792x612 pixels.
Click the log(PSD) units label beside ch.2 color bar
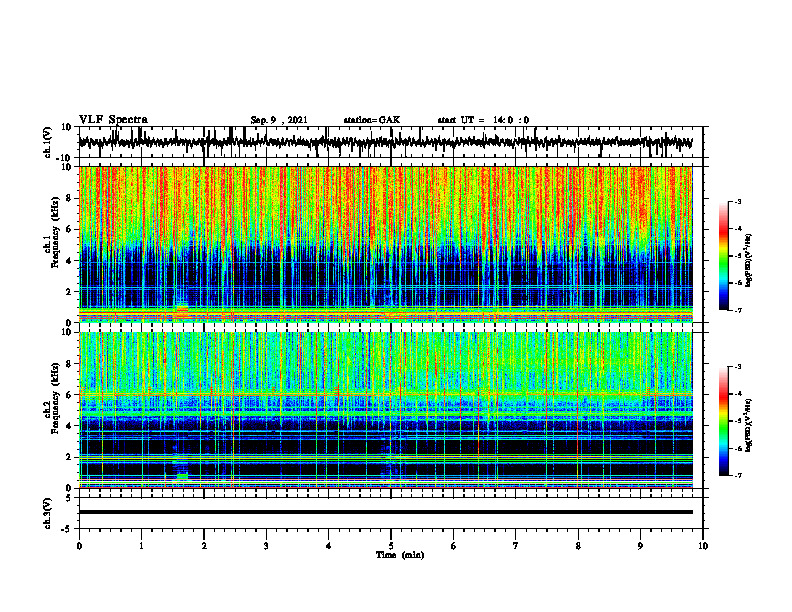pos(749,426)
